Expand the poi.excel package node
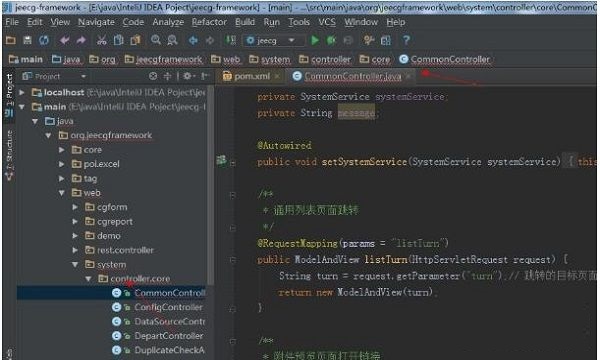Screen dimensions: 600x360 click(62, 164)
